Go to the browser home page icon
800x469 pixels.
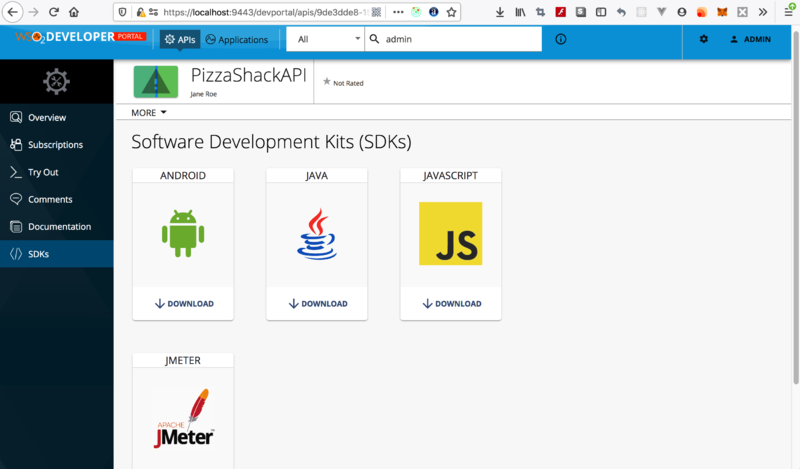(x=74, y=12)
